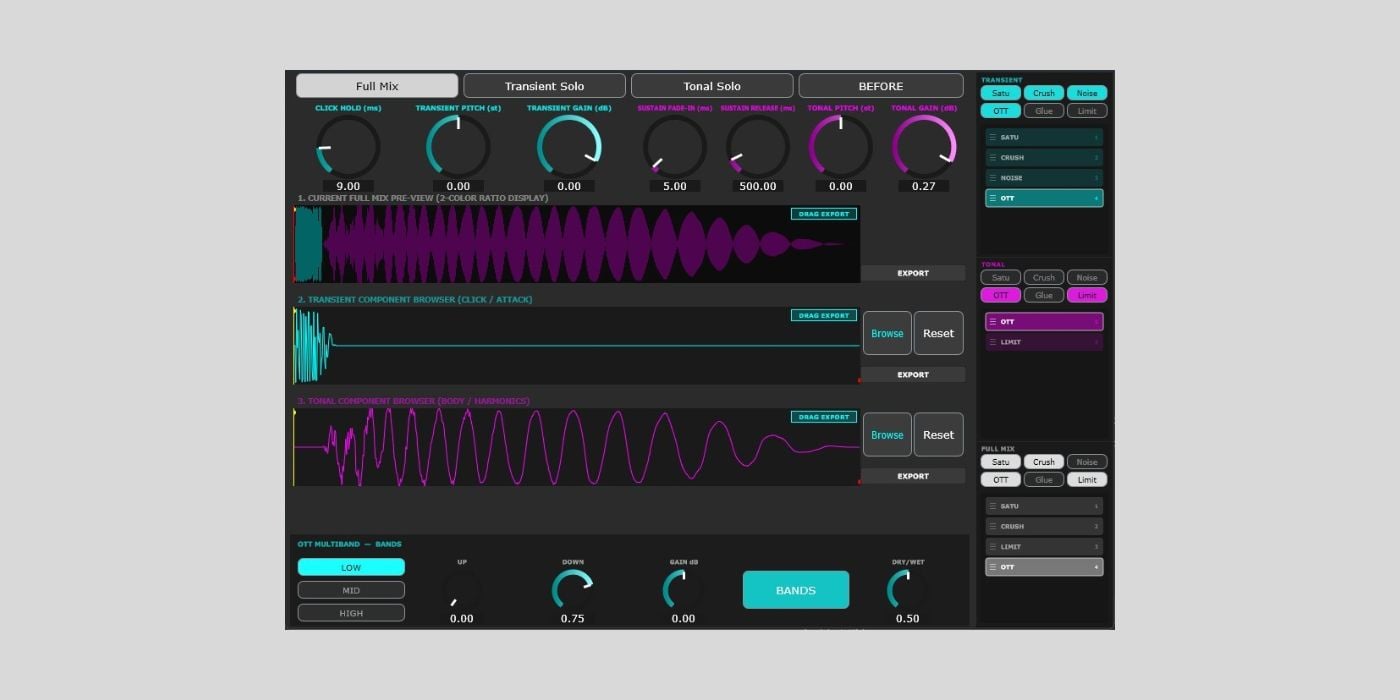Select the MID band in OTT Multiband
1400x700 pixels.
point(351,590)
